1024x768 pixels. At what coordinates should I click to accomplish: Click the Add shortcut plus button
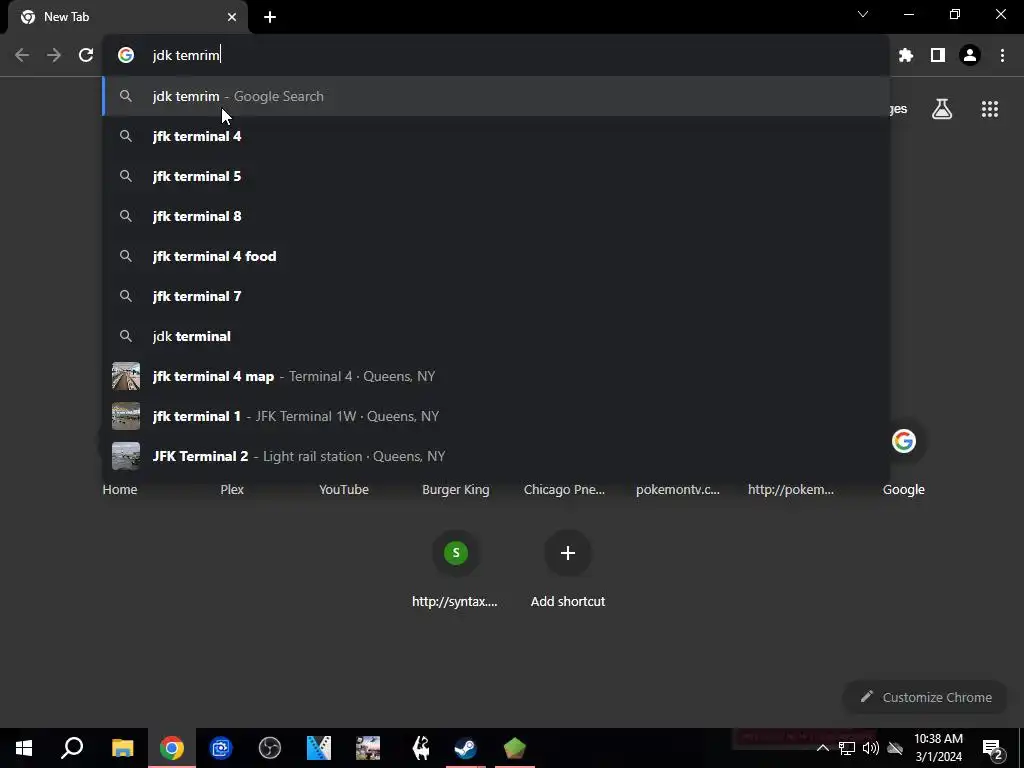coord(568,553)
